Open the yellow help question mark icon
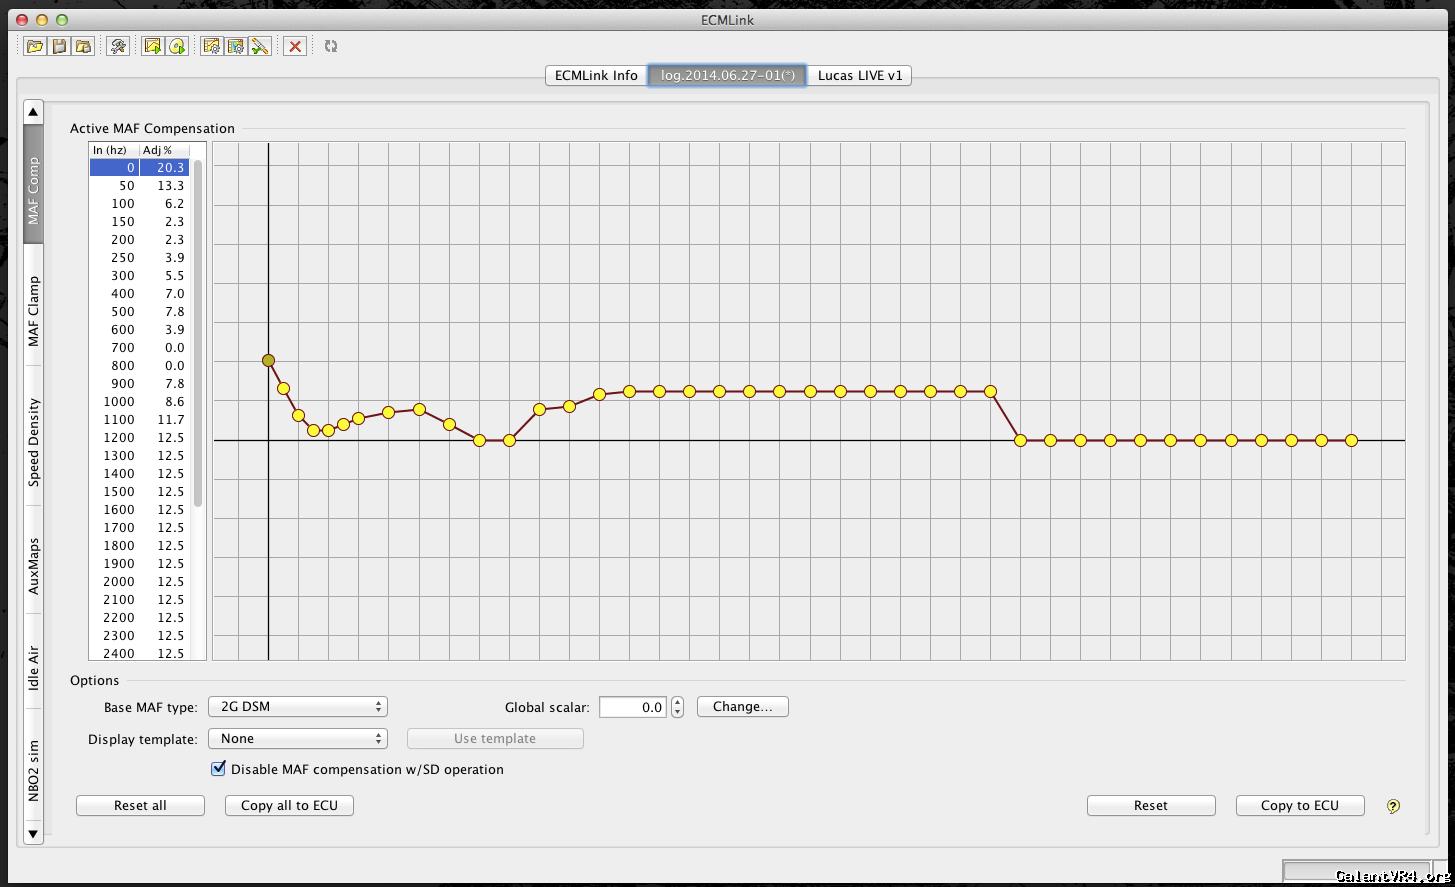Image resolution: width=1455 pixels, height=887 pixels. [x=1393, y=806]
